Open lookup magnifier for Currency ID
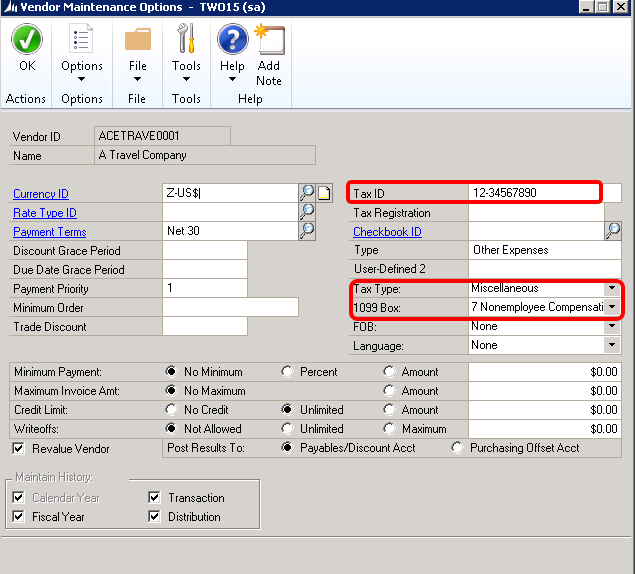 [307, 193]
